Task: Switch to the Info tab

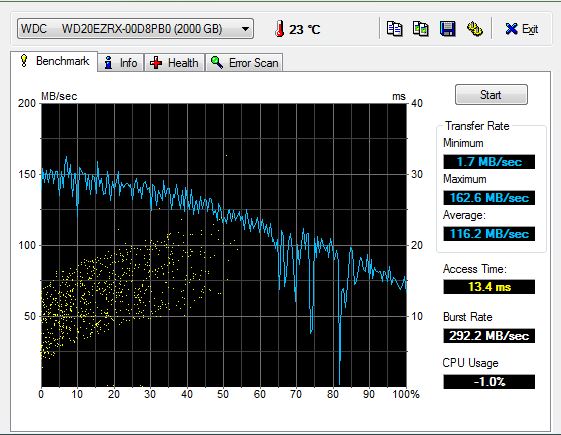Action: click(x=121, y=63)
